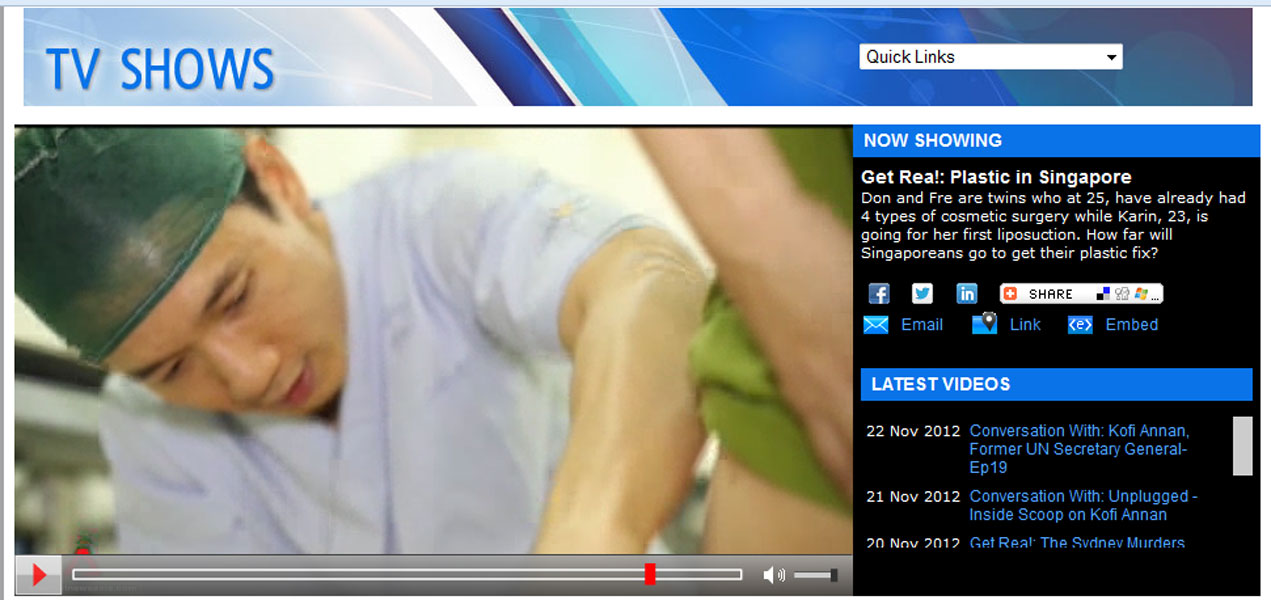Mute the video using speaker icon

[773, 575]
